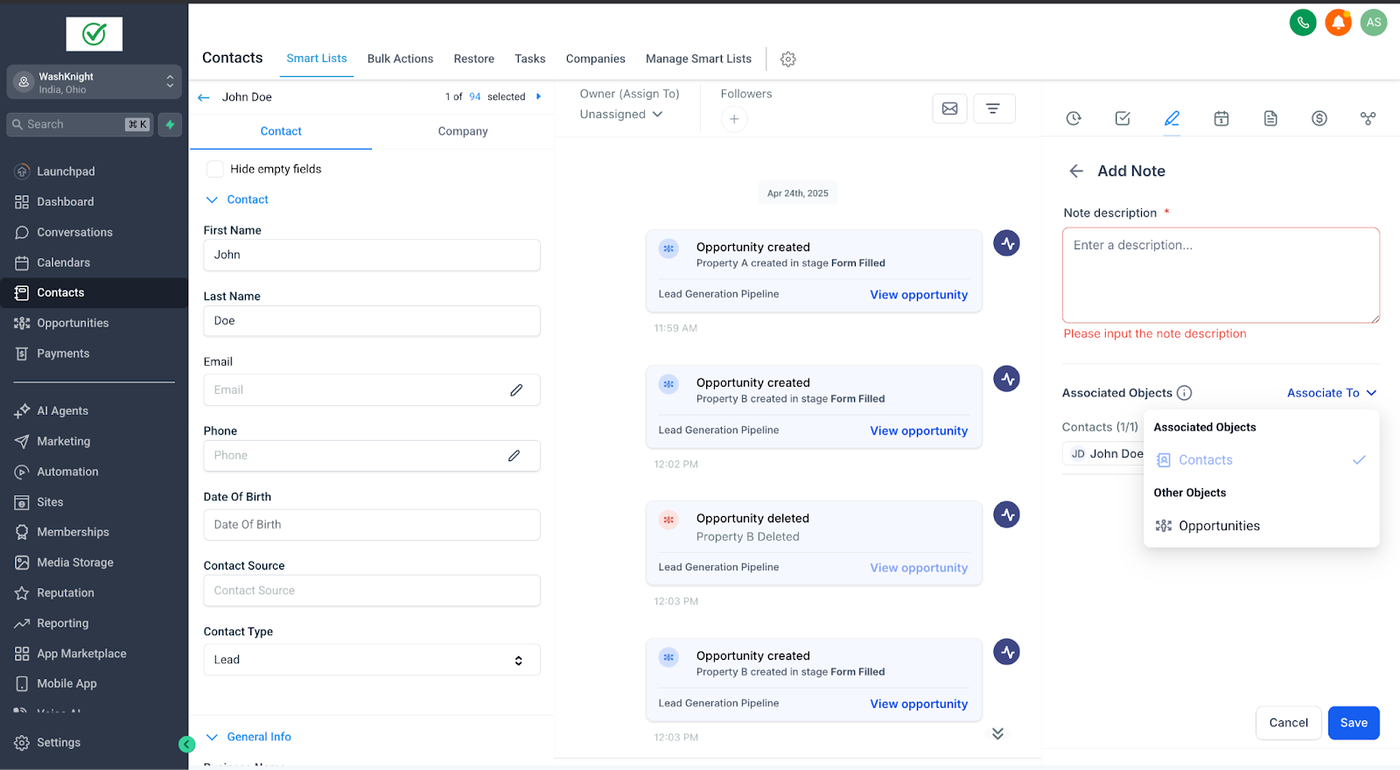Open the Contact Type dropdown

click(371, 660)
